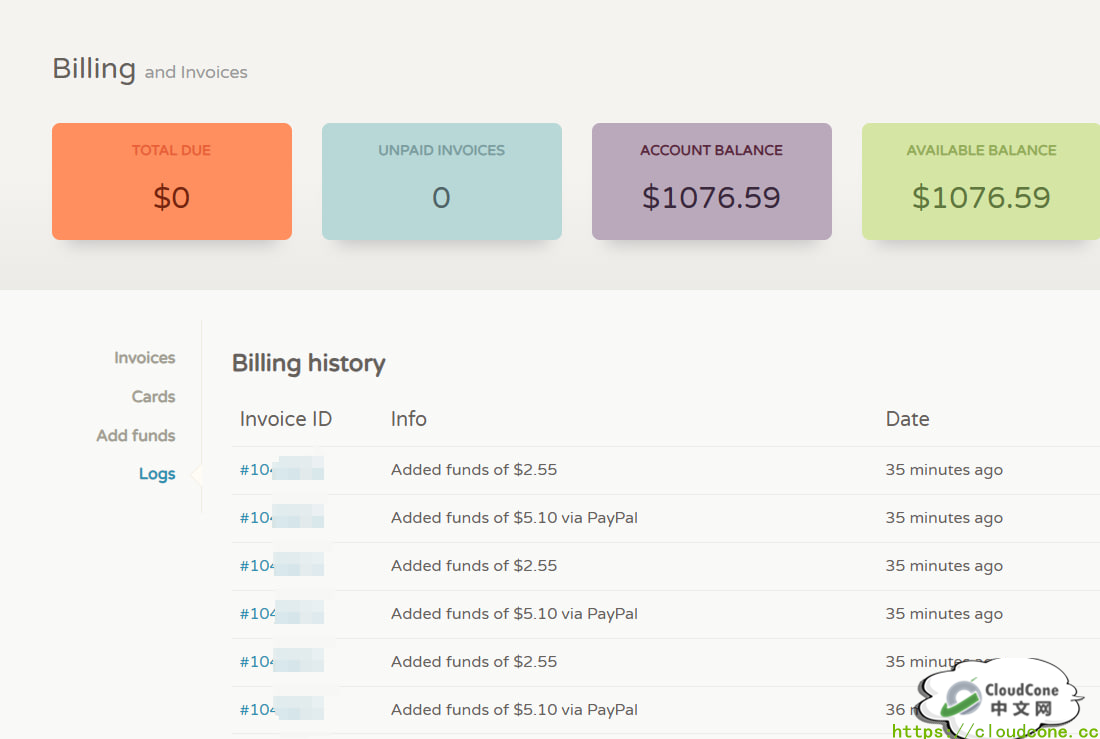Select Add funds in the sidebar
This screenshot has width=1100, height=739.
pyautogui.click(x=135, y=436)
